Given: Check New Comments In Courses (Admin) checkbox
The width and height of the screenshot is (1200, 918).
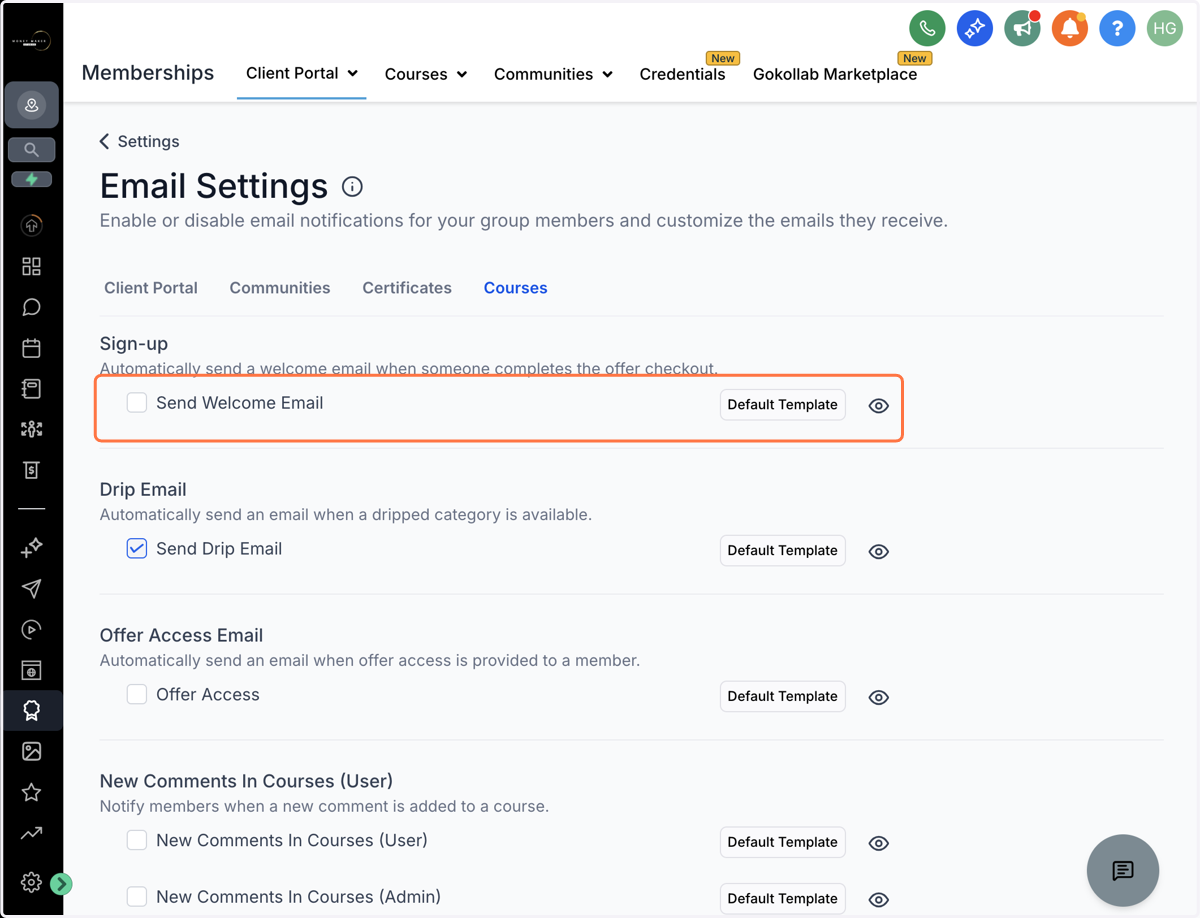Looking at the screenshot, I should (x=137, y=896).
